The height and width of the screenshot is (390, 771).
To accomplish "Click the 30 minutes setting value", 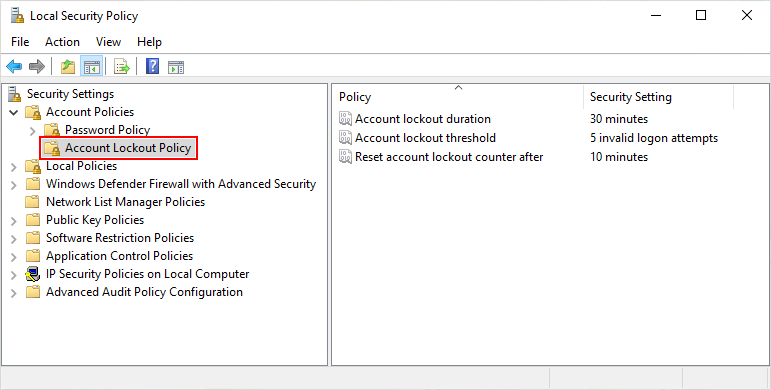I will click(619, 119).
